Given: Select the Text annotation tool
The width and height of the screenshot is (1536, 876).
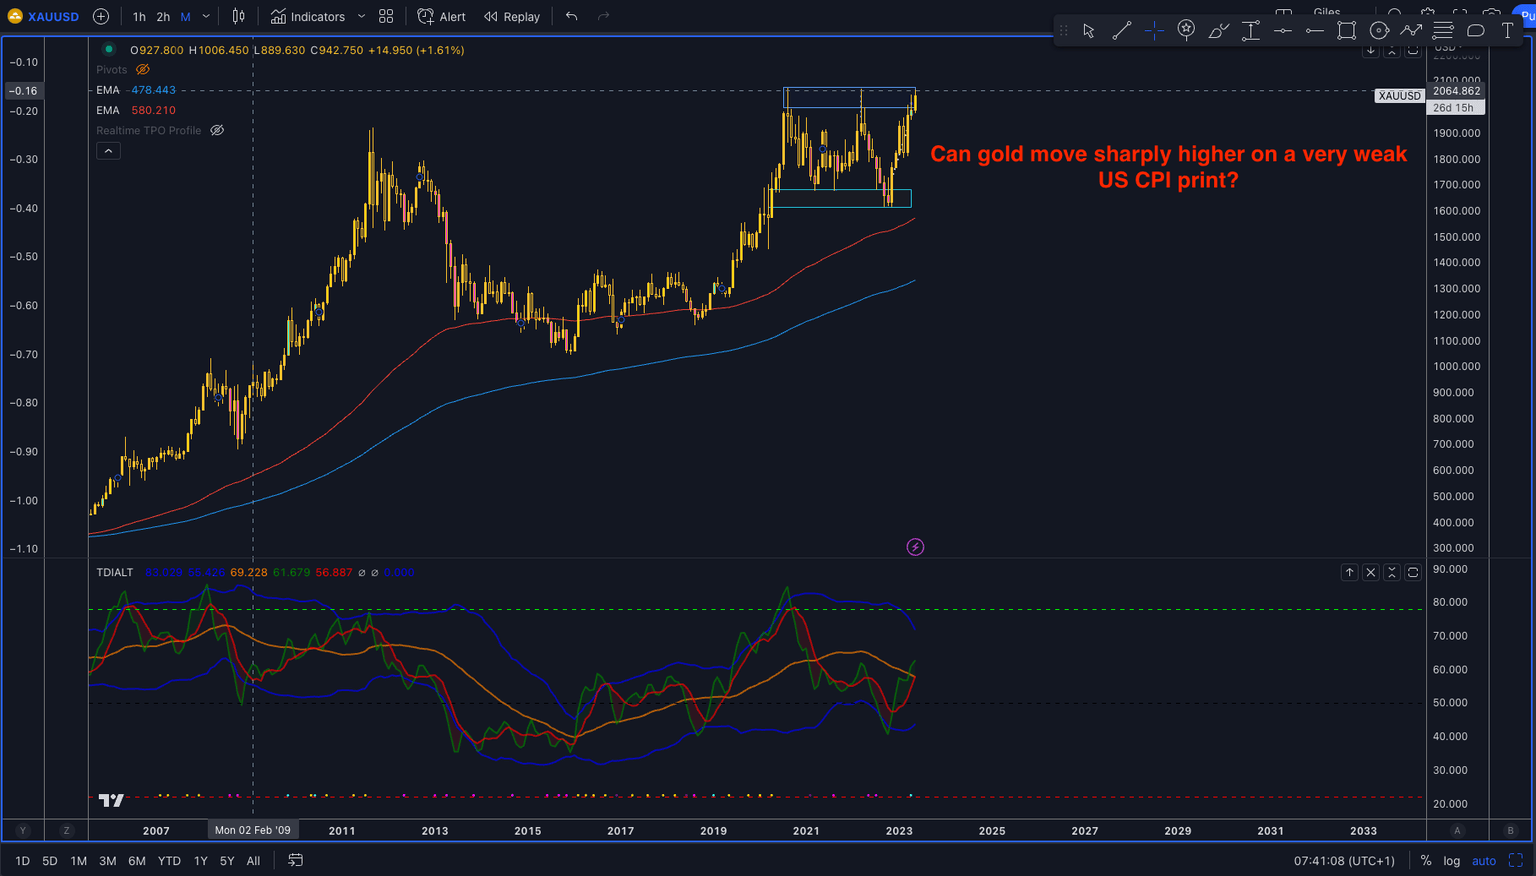Looking at the screenshot, I should pos(1507,30).
